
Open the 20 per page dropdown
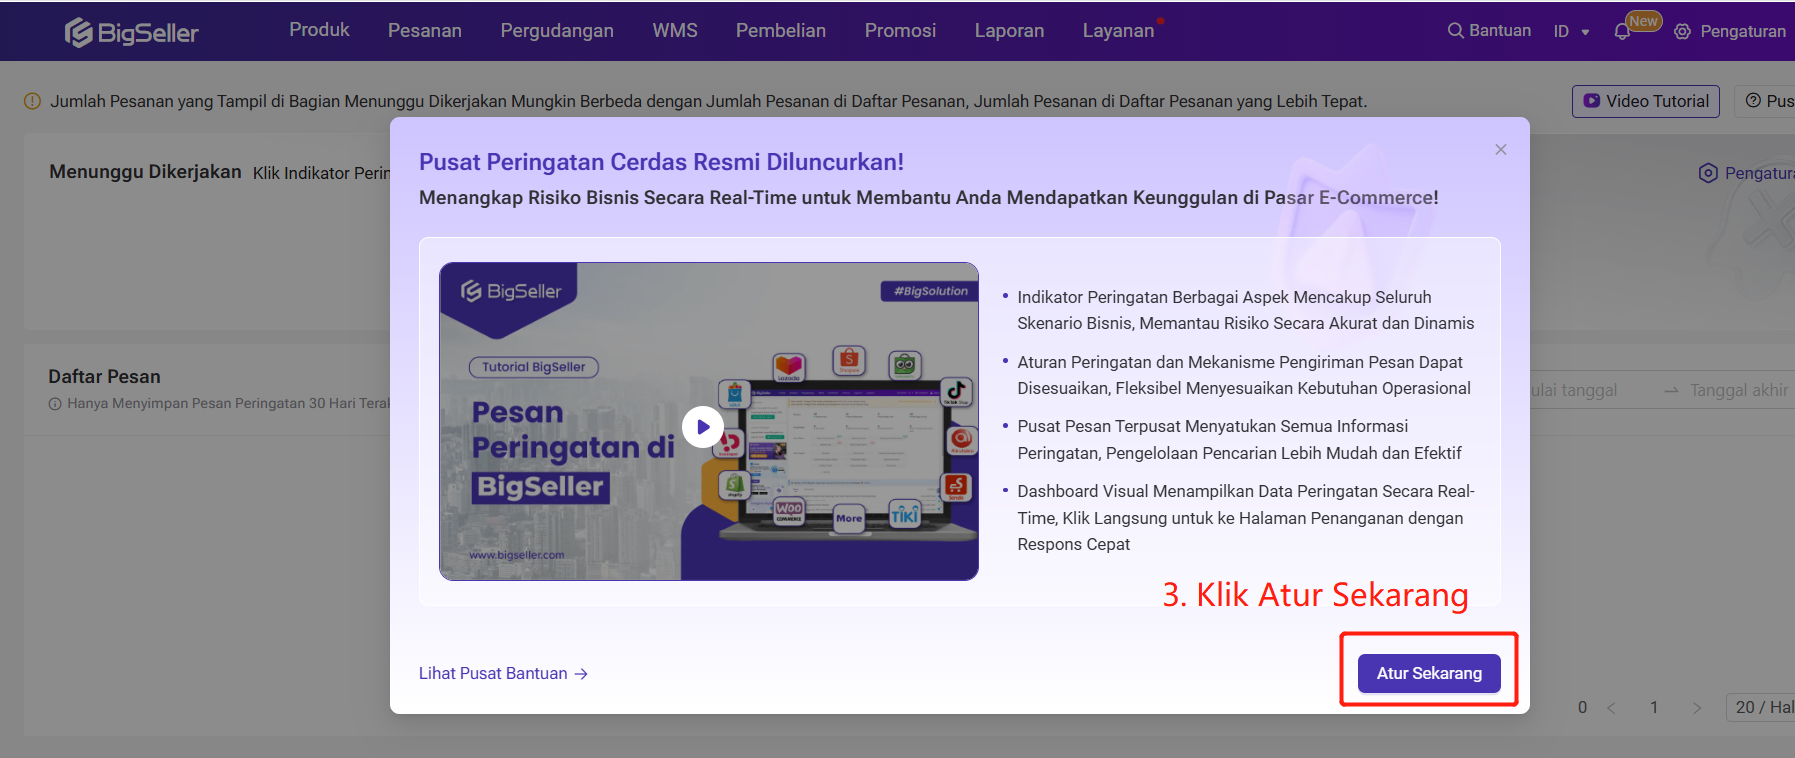point(1762,707)
